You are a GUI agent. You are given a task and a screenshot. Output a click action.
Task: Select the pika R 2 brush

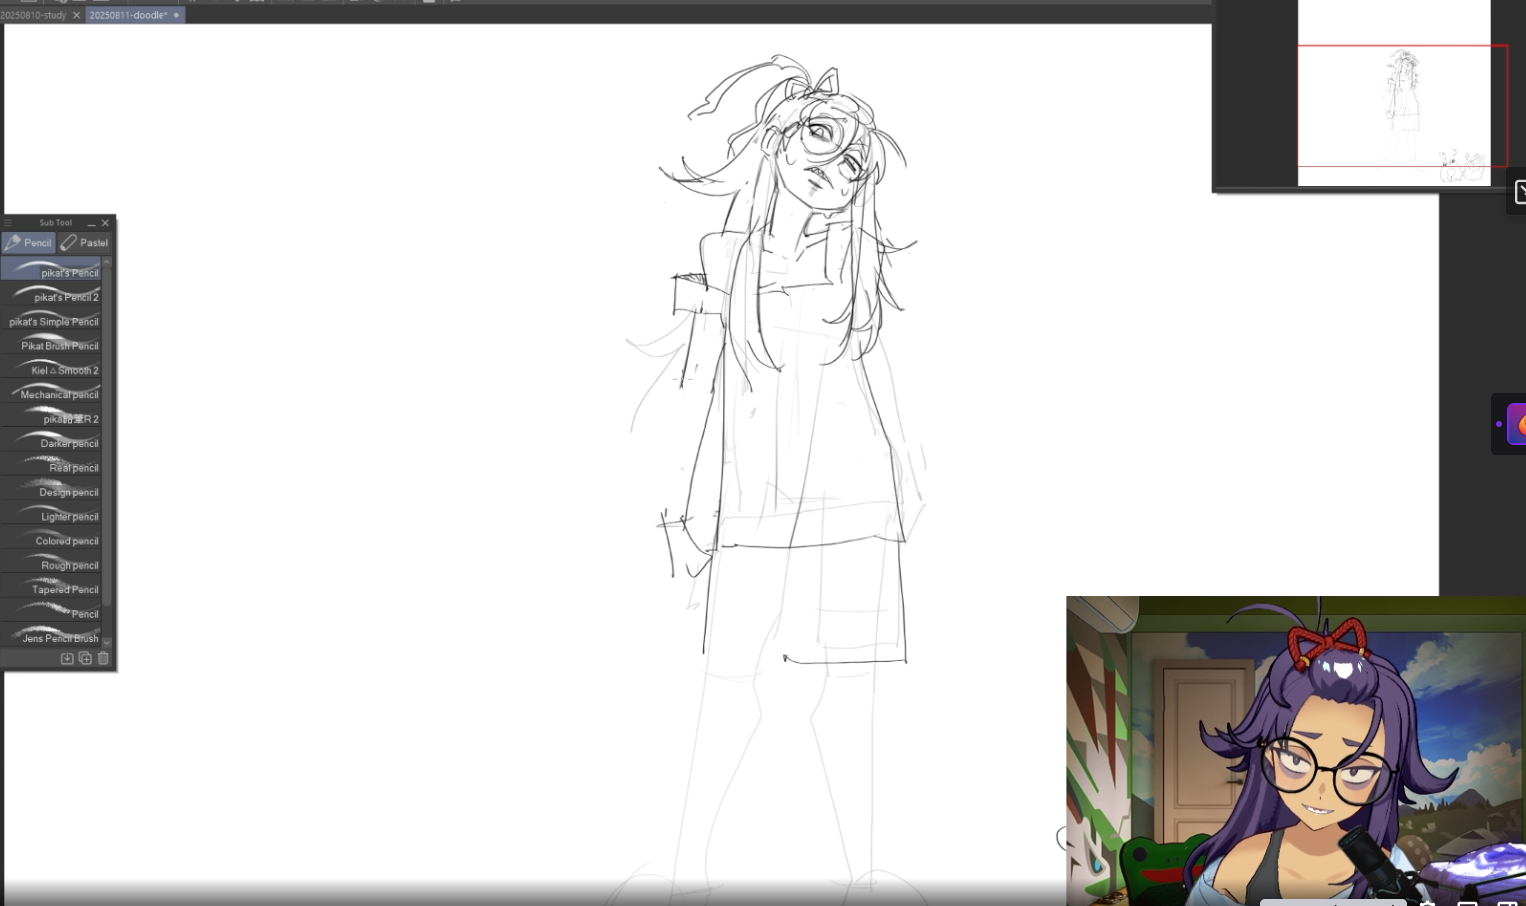(51, 416)
